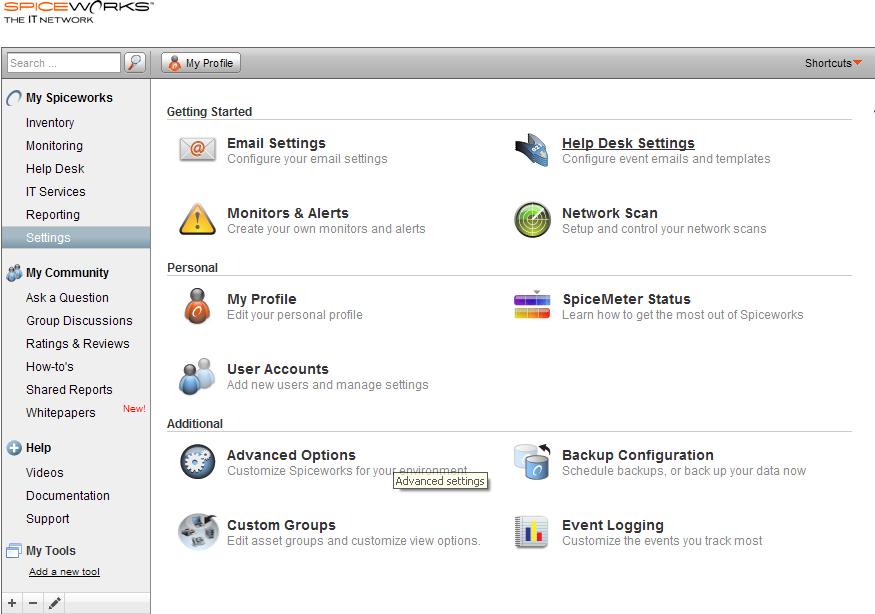The width and height of the screenshot is (875, 614).
Task: Open IT Services in the sidebar
Action: pyautogui.click(x=55, y=191)
